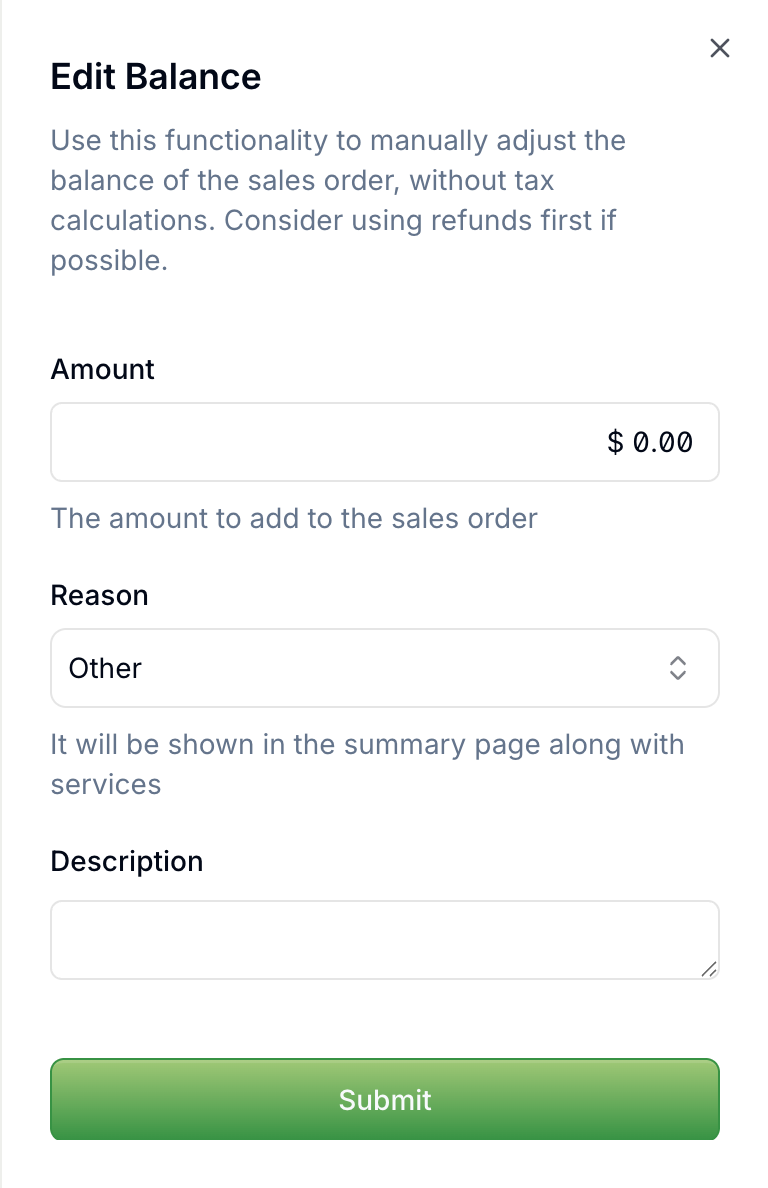This screenshot has height=1188, width=768.
Task: Click the word 'possible.' ending the intro
Action: (x=109, y=261)
